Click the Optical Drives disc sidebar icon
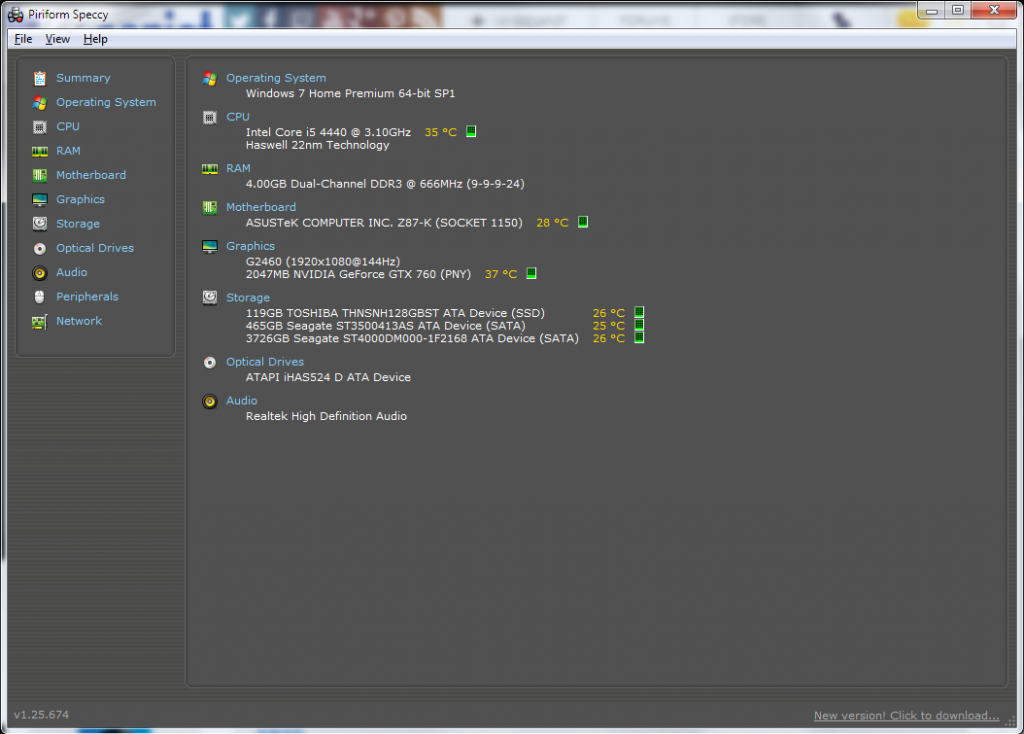Screen dimensions: 1024x734 click(40, 249)
